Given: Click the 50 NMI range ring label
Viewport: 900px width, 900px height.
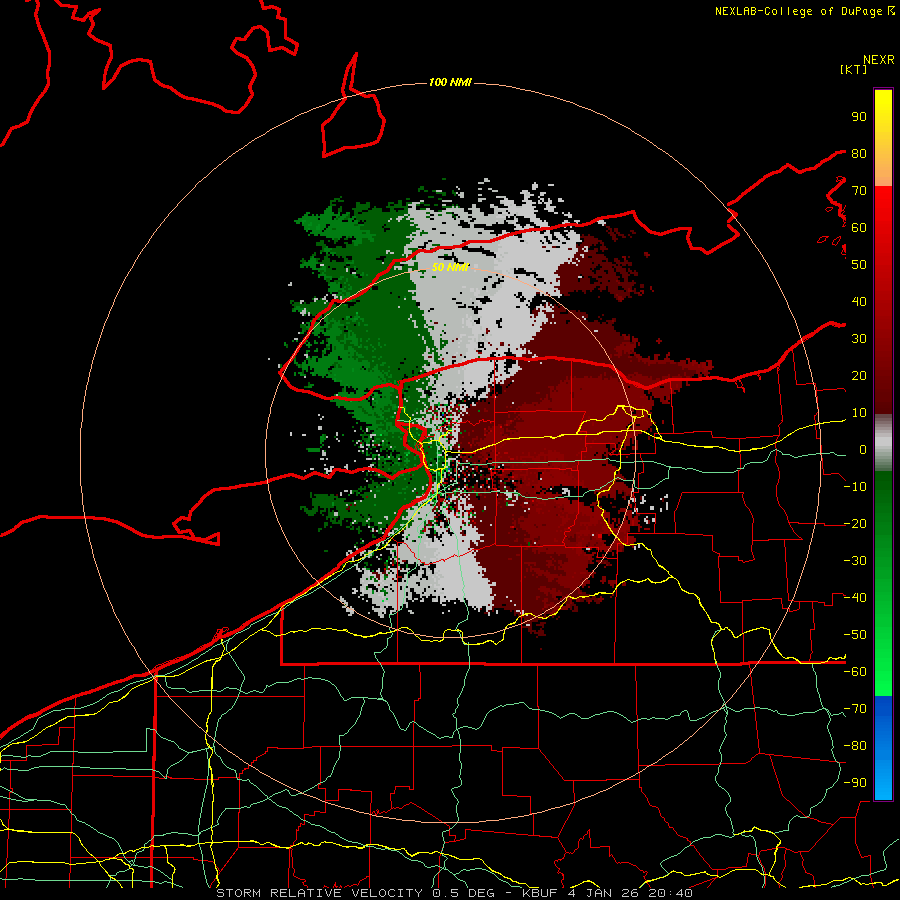Looking at the screenshot, I should 450,267.
